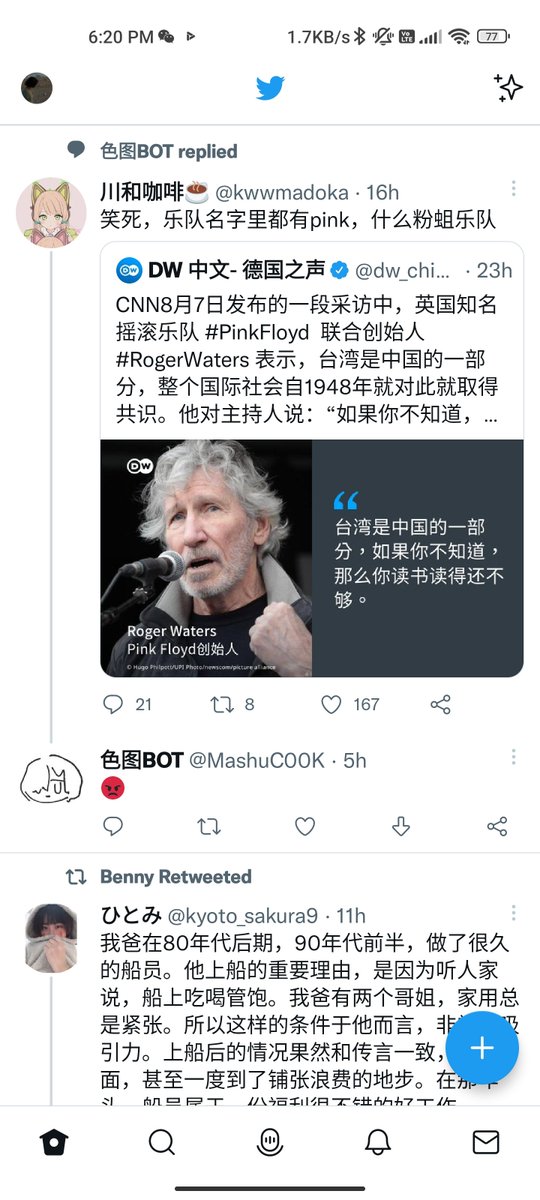Open more options on 色图BOT's reply
The image size is (540, 1200).
point(513,757)
